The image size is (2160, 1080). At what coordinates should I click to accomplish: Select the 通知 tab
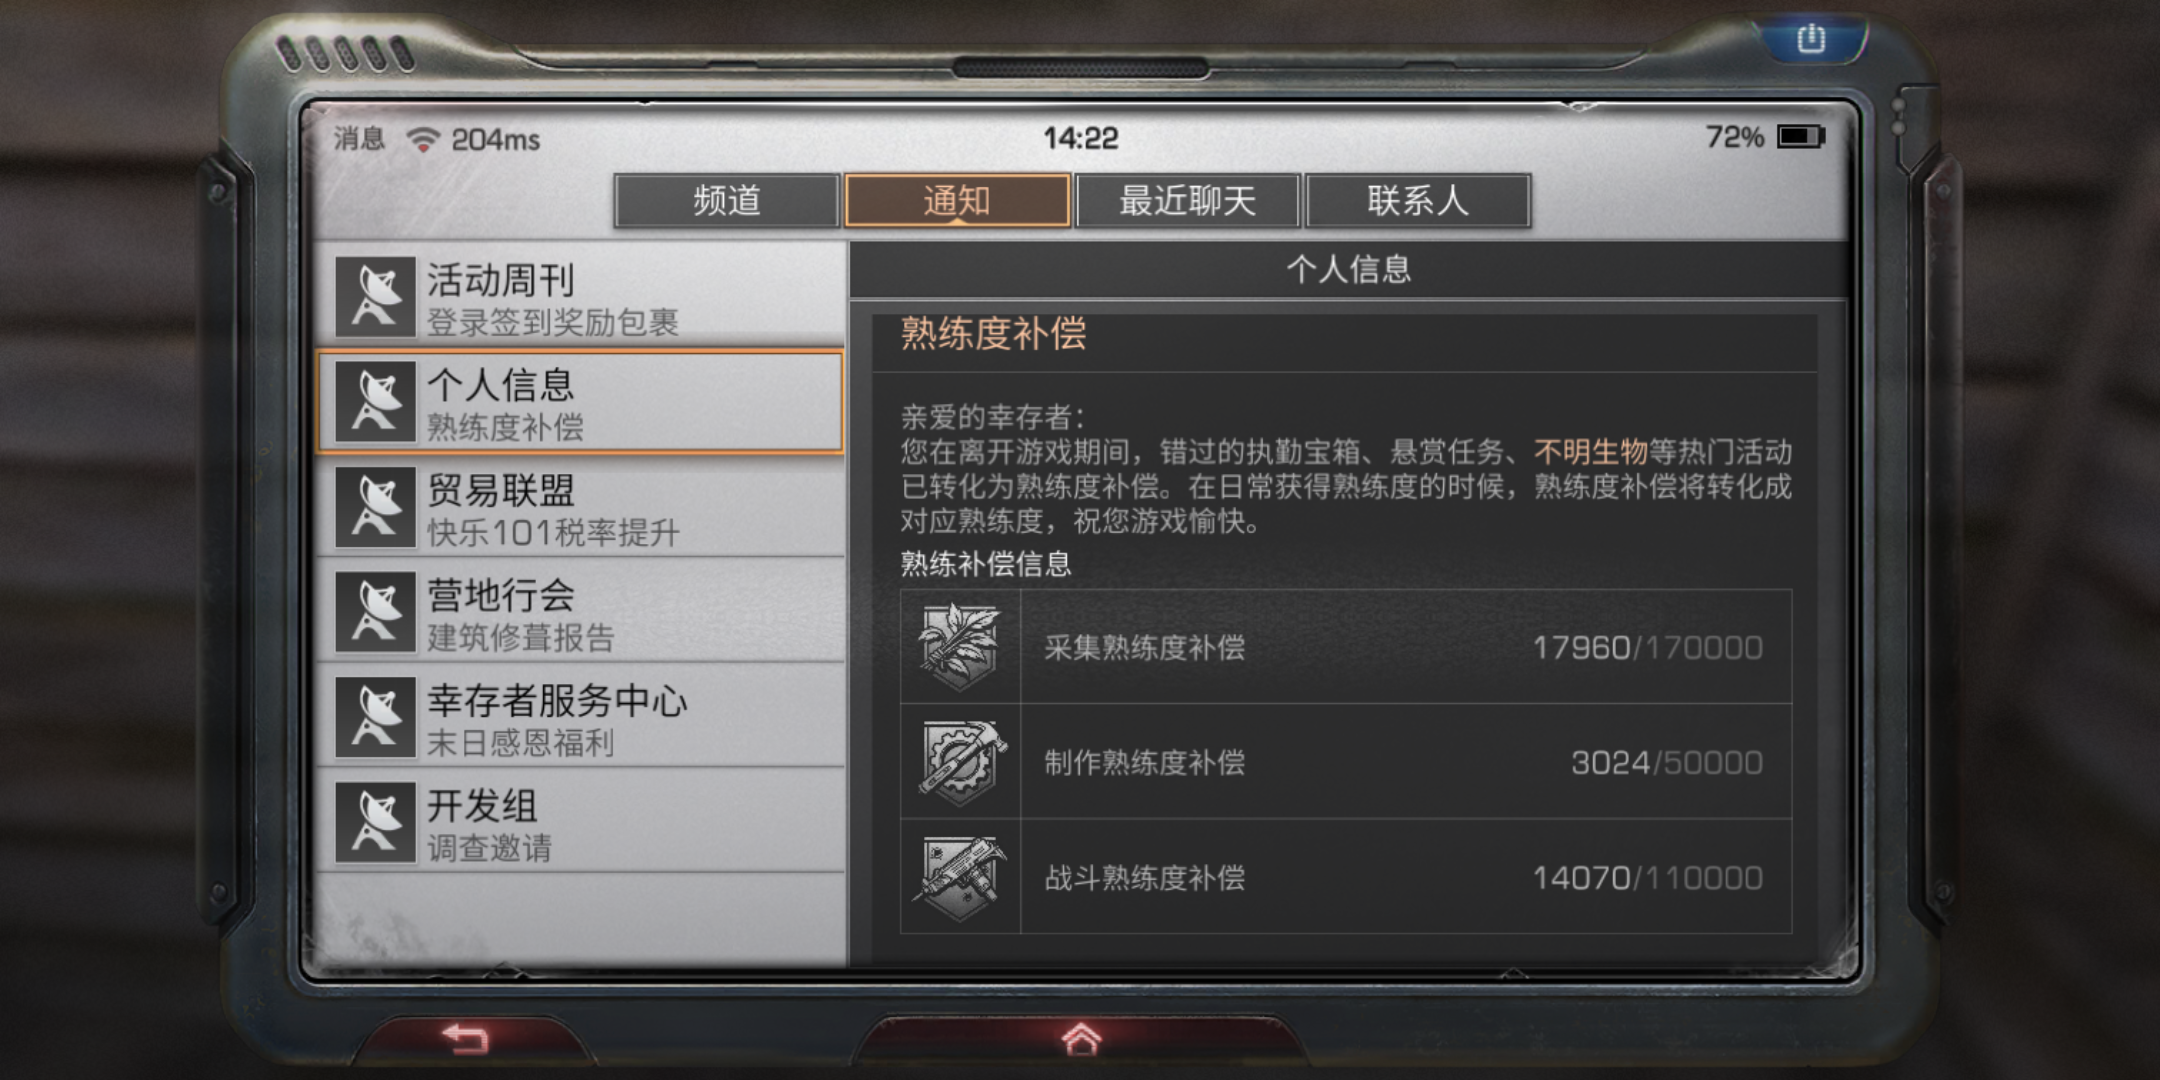coord(957,201)
